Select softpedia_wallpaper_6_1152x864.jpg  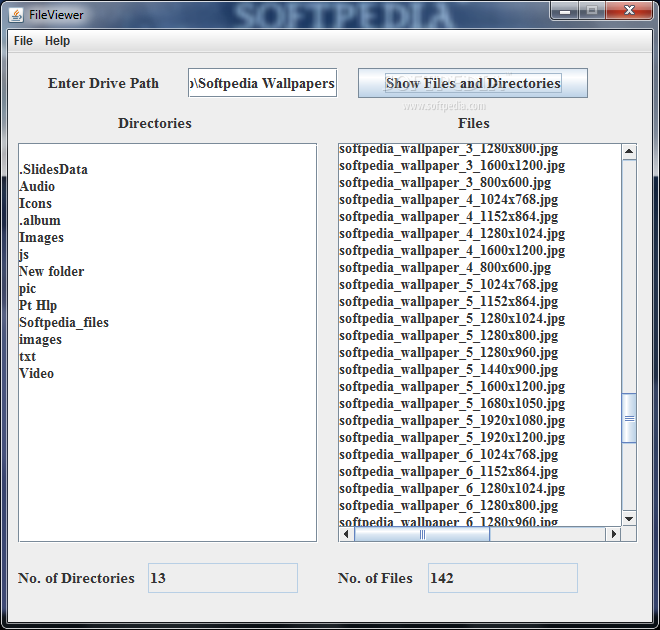point(449,471)
